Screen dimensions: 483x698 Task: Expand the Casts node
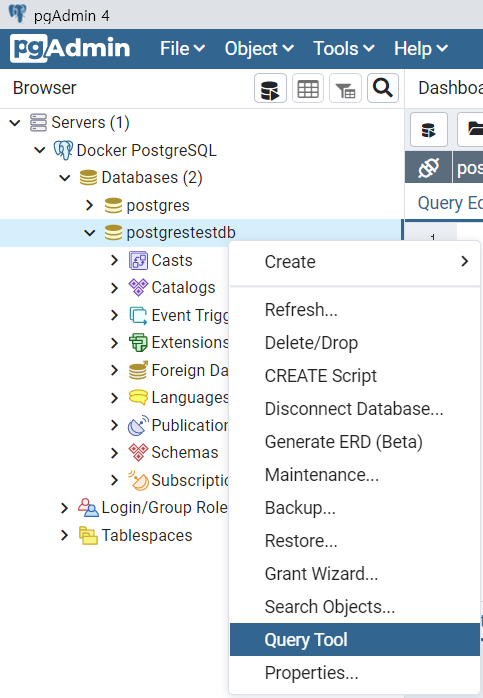114,260
